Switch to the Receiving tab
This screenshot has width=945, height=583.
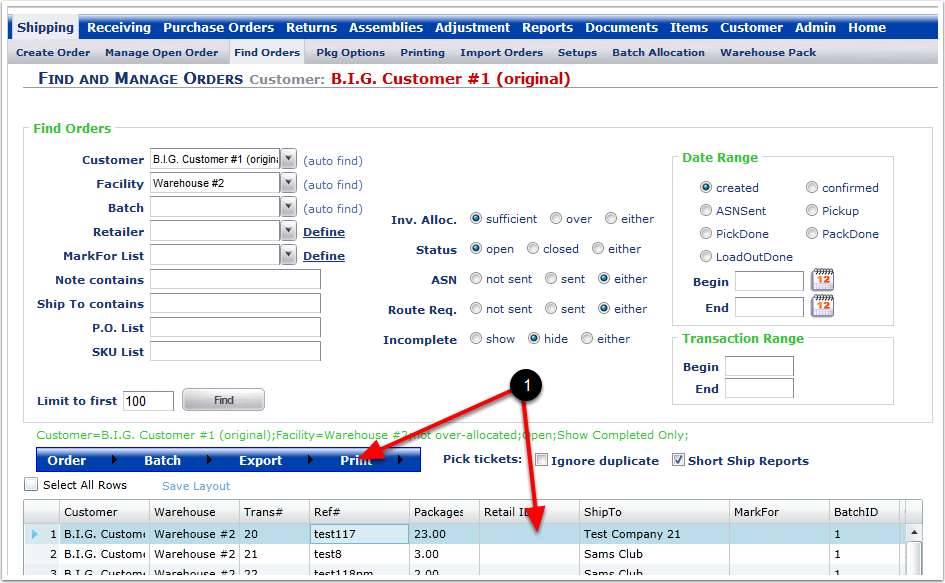coord(119,28)
